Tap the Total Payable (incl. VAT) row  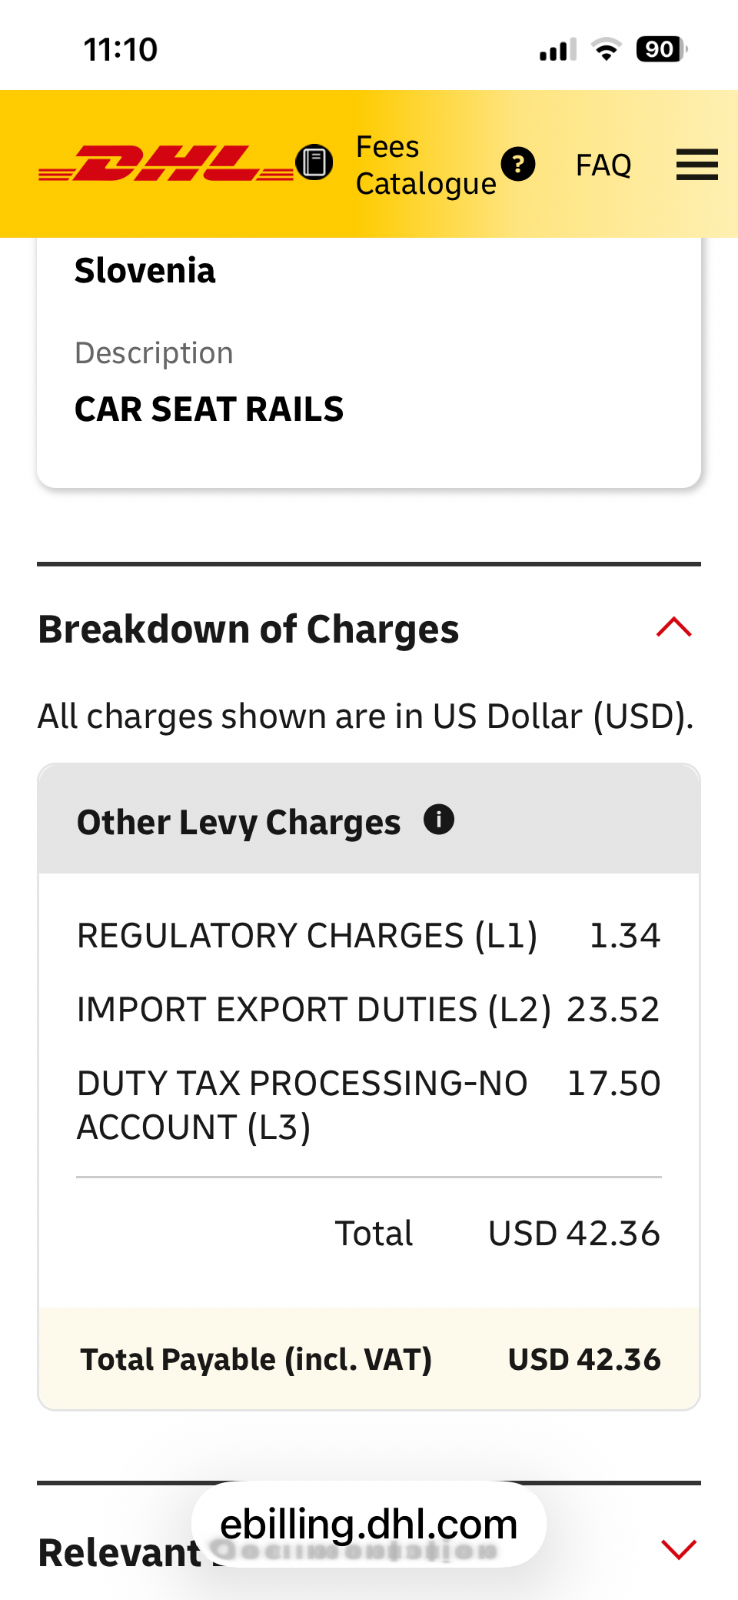[x=369, y=1359]
